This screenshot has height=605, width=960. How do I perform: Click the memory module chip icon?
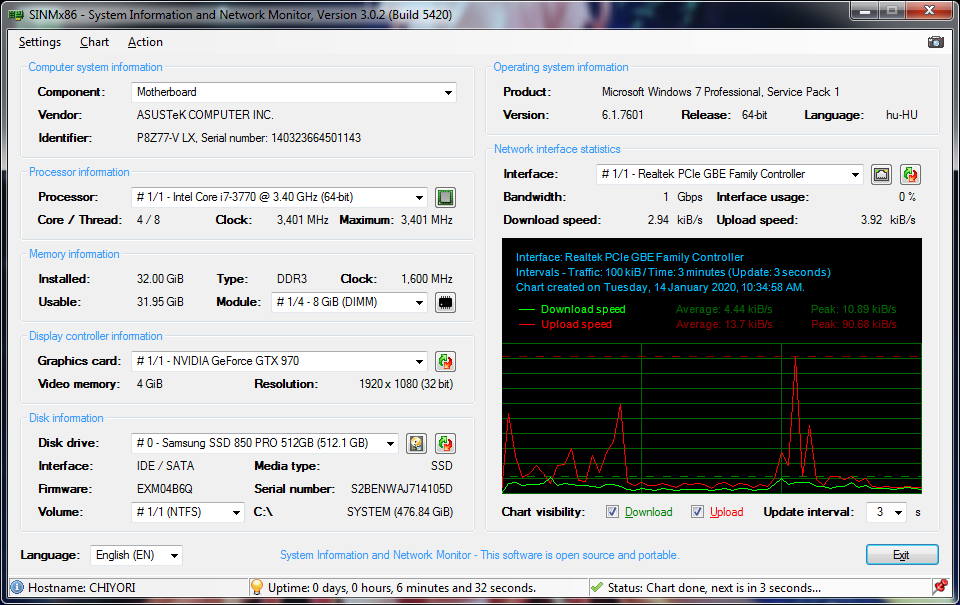(x=445, y=302)
